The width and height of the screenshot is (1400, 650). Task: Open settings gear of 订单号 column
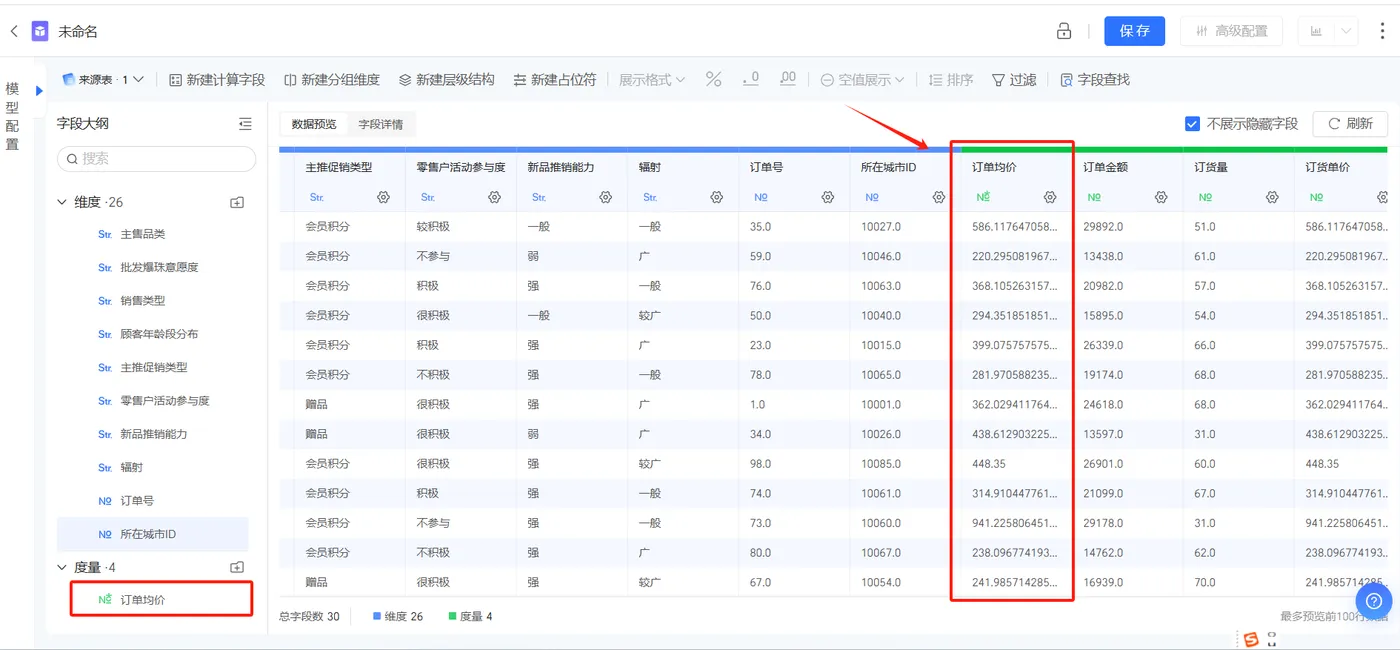pos(827,198)
